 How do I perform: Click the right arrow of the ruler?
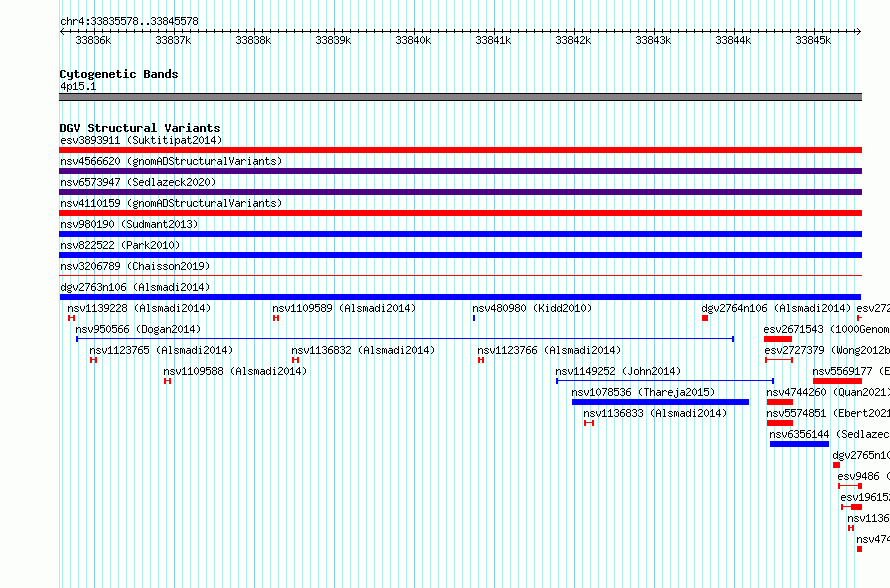point(859,32)
